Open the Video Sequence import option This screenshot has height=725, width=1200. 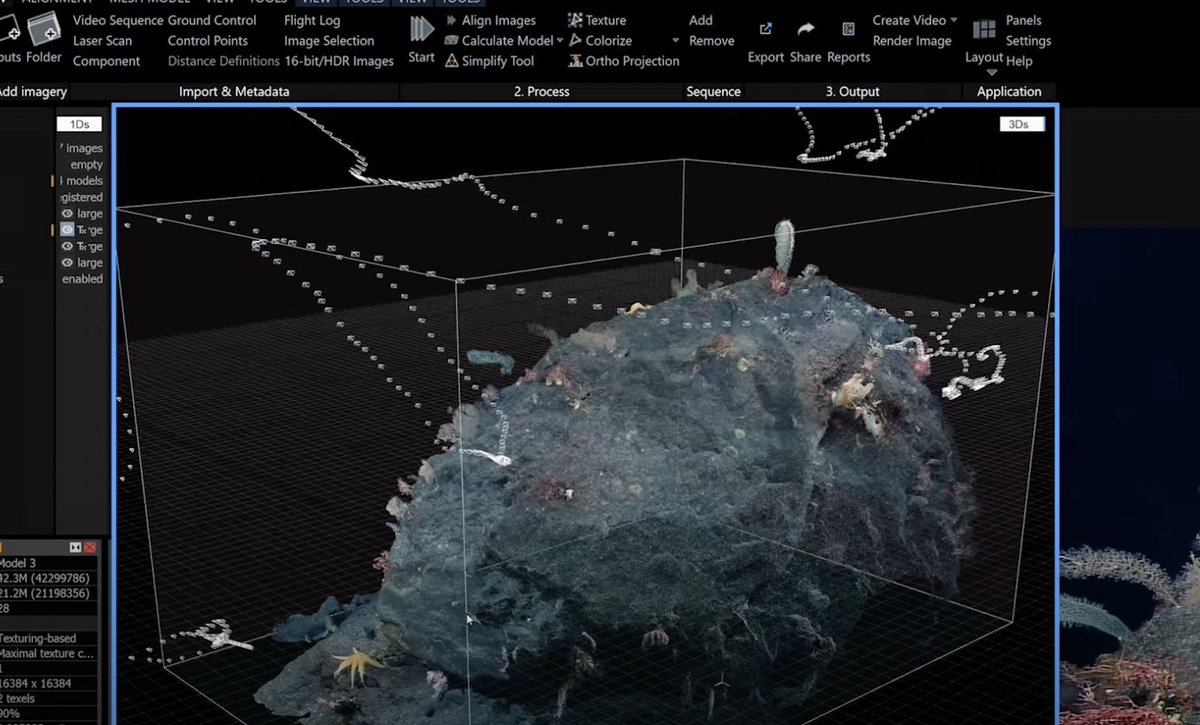[118, 20]
